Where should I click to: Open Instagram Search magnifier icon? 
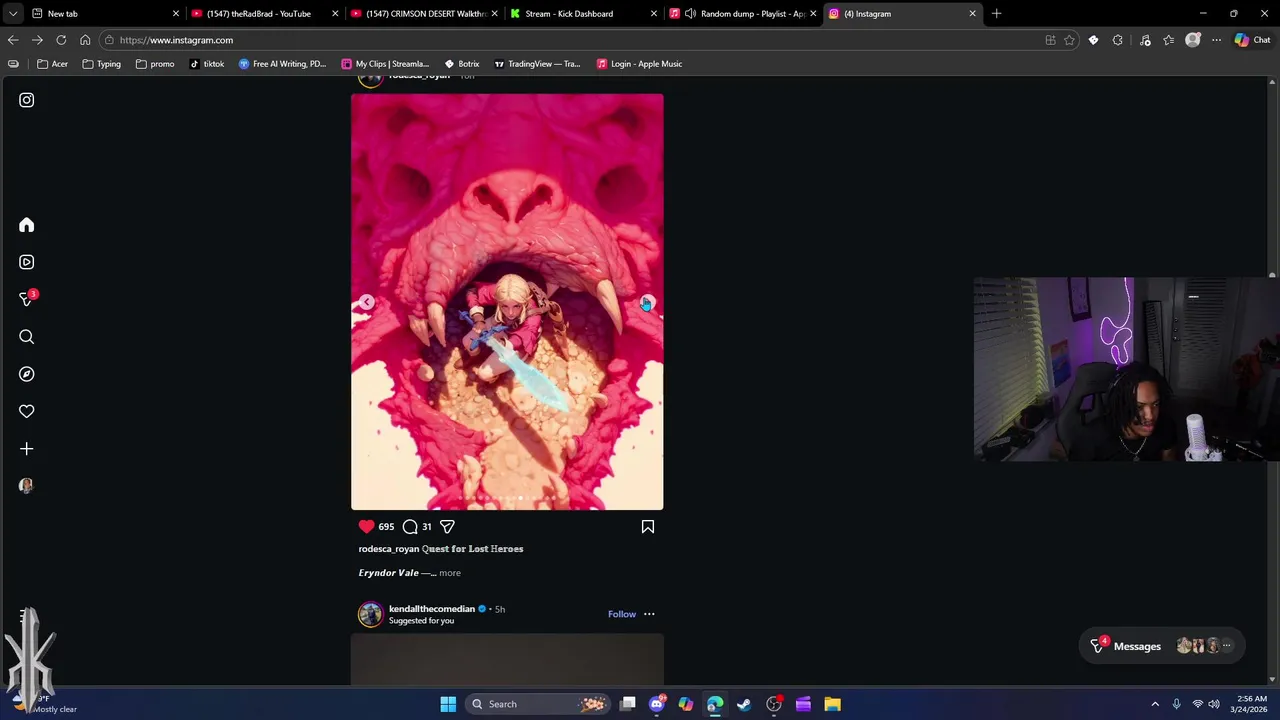26,337
